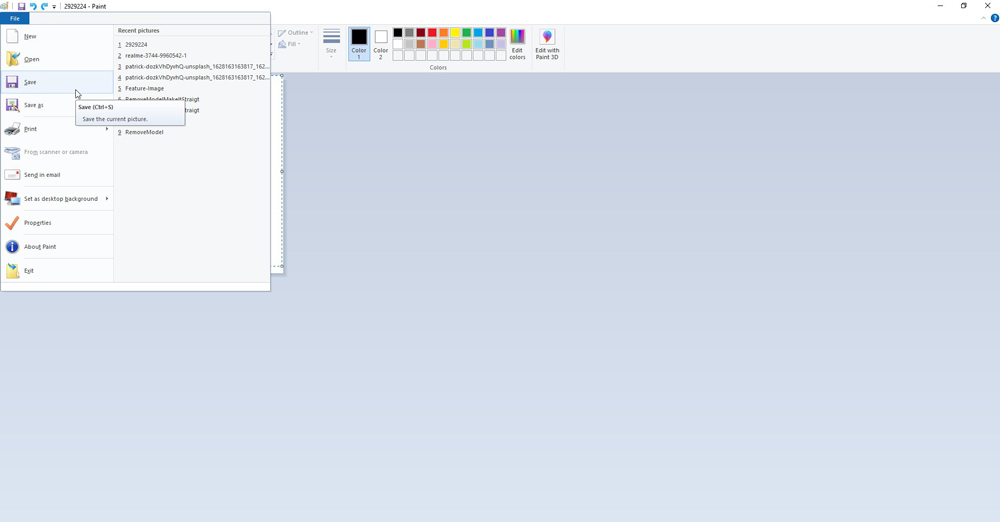Pick the blue-gray palette swatch

click(x=490, y=44)
